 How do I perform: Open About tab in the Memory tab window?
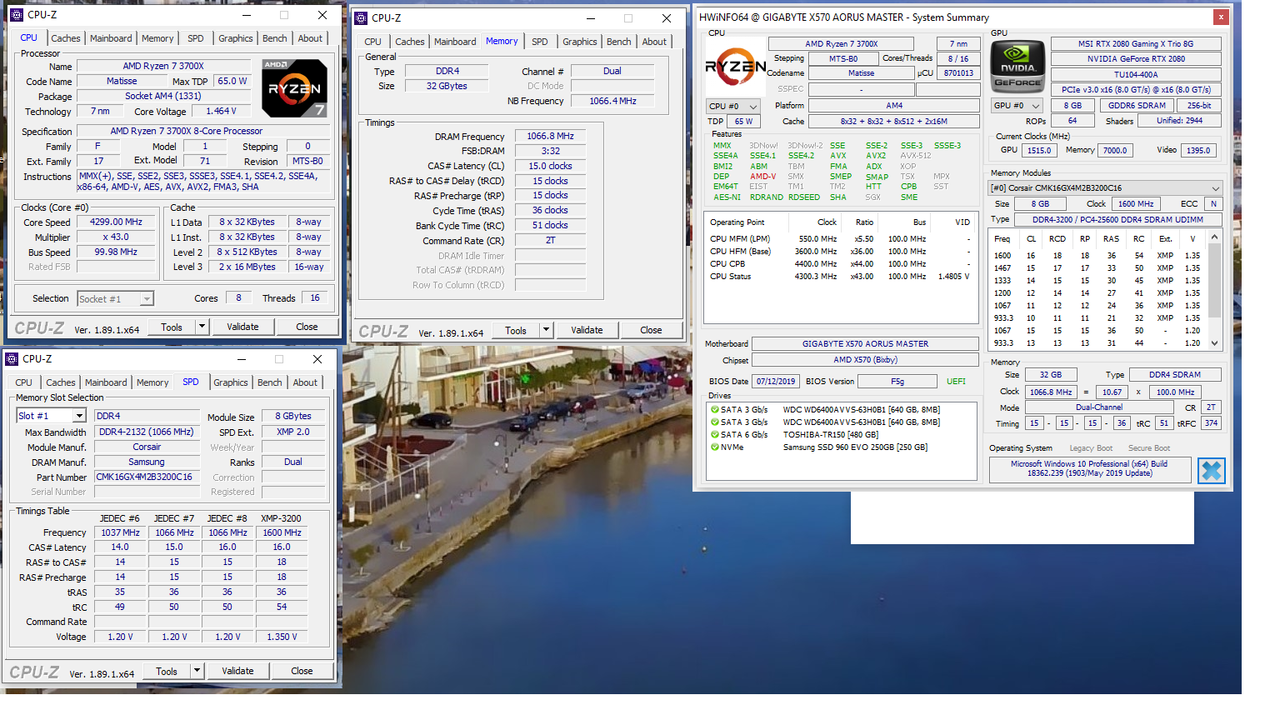click(x=654, y=41)
